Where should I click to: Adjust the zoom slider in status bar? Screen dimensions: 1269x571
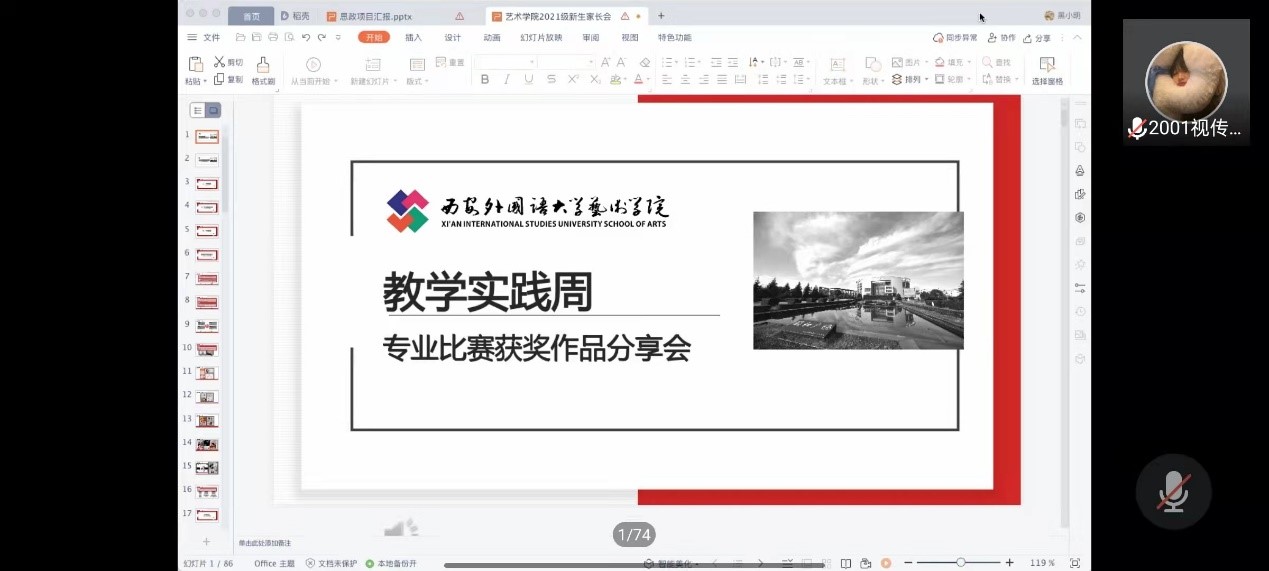coord(960,563)
